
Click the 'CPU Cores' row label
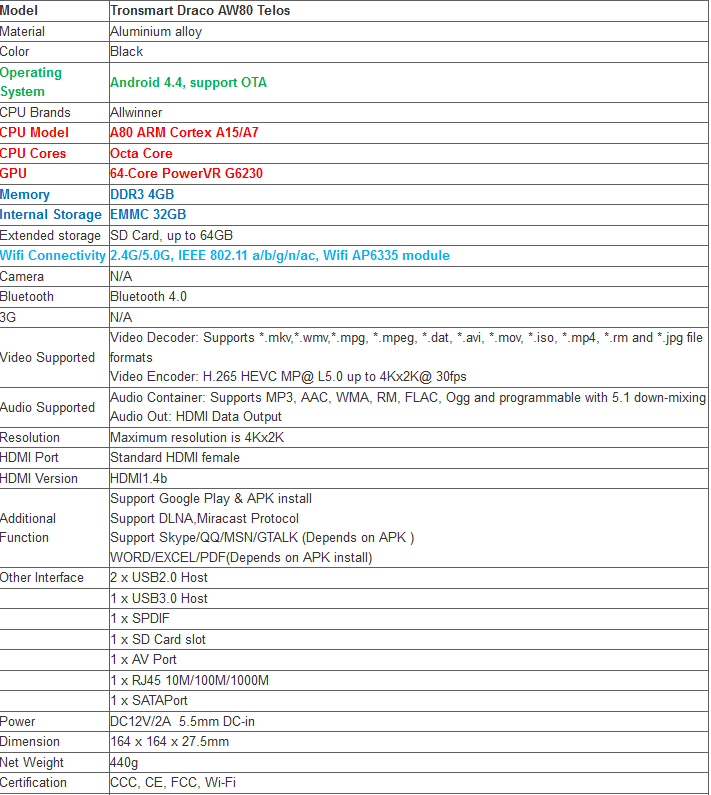pyautogui.click(x=33, y=154)
